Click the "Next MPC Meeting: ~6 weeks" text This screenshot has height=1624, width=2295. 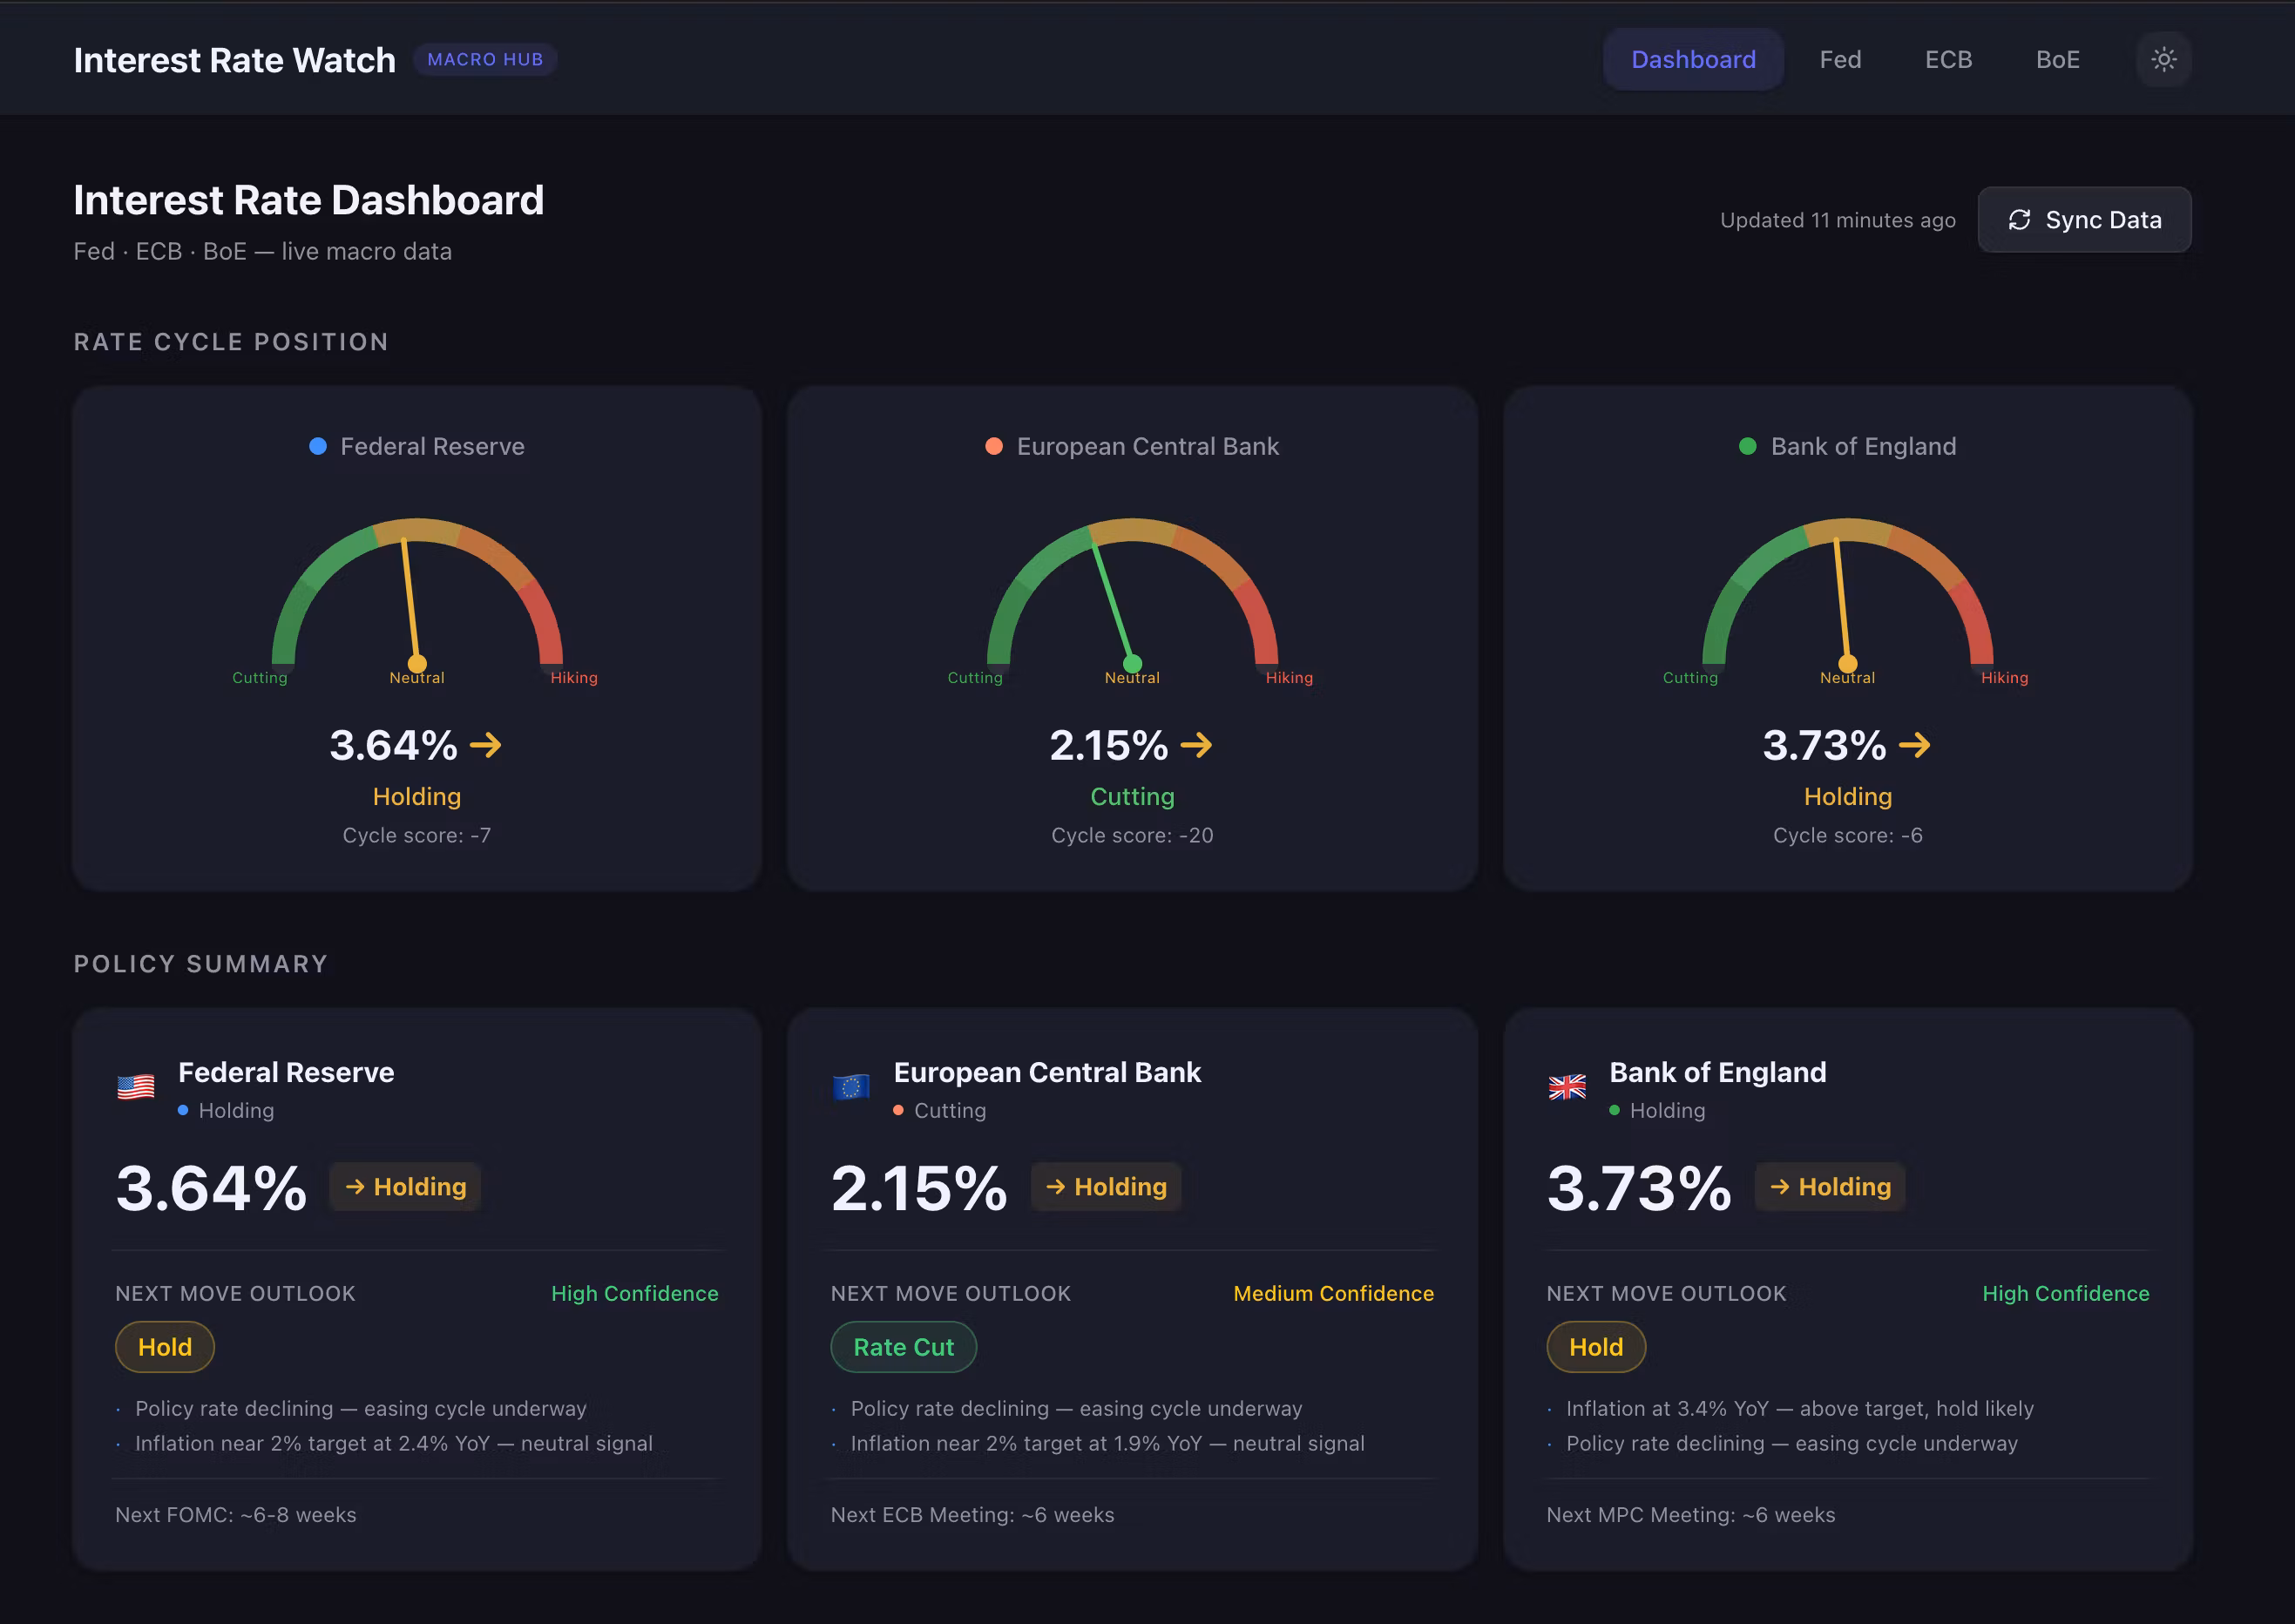coord(1691,1515)
